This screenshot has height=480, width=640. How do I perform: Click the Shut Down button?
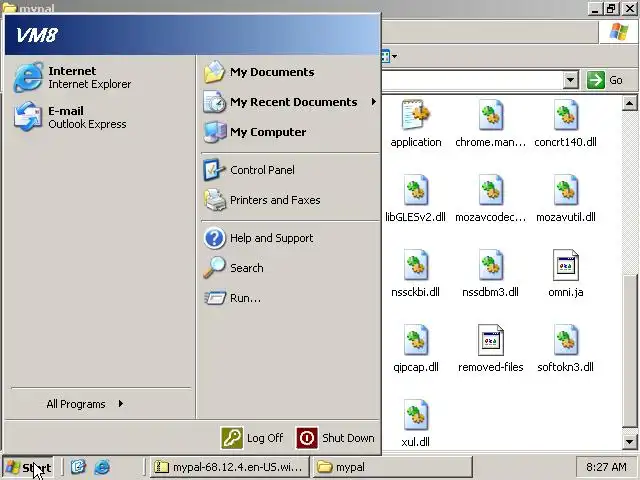(x=336, y=438)
